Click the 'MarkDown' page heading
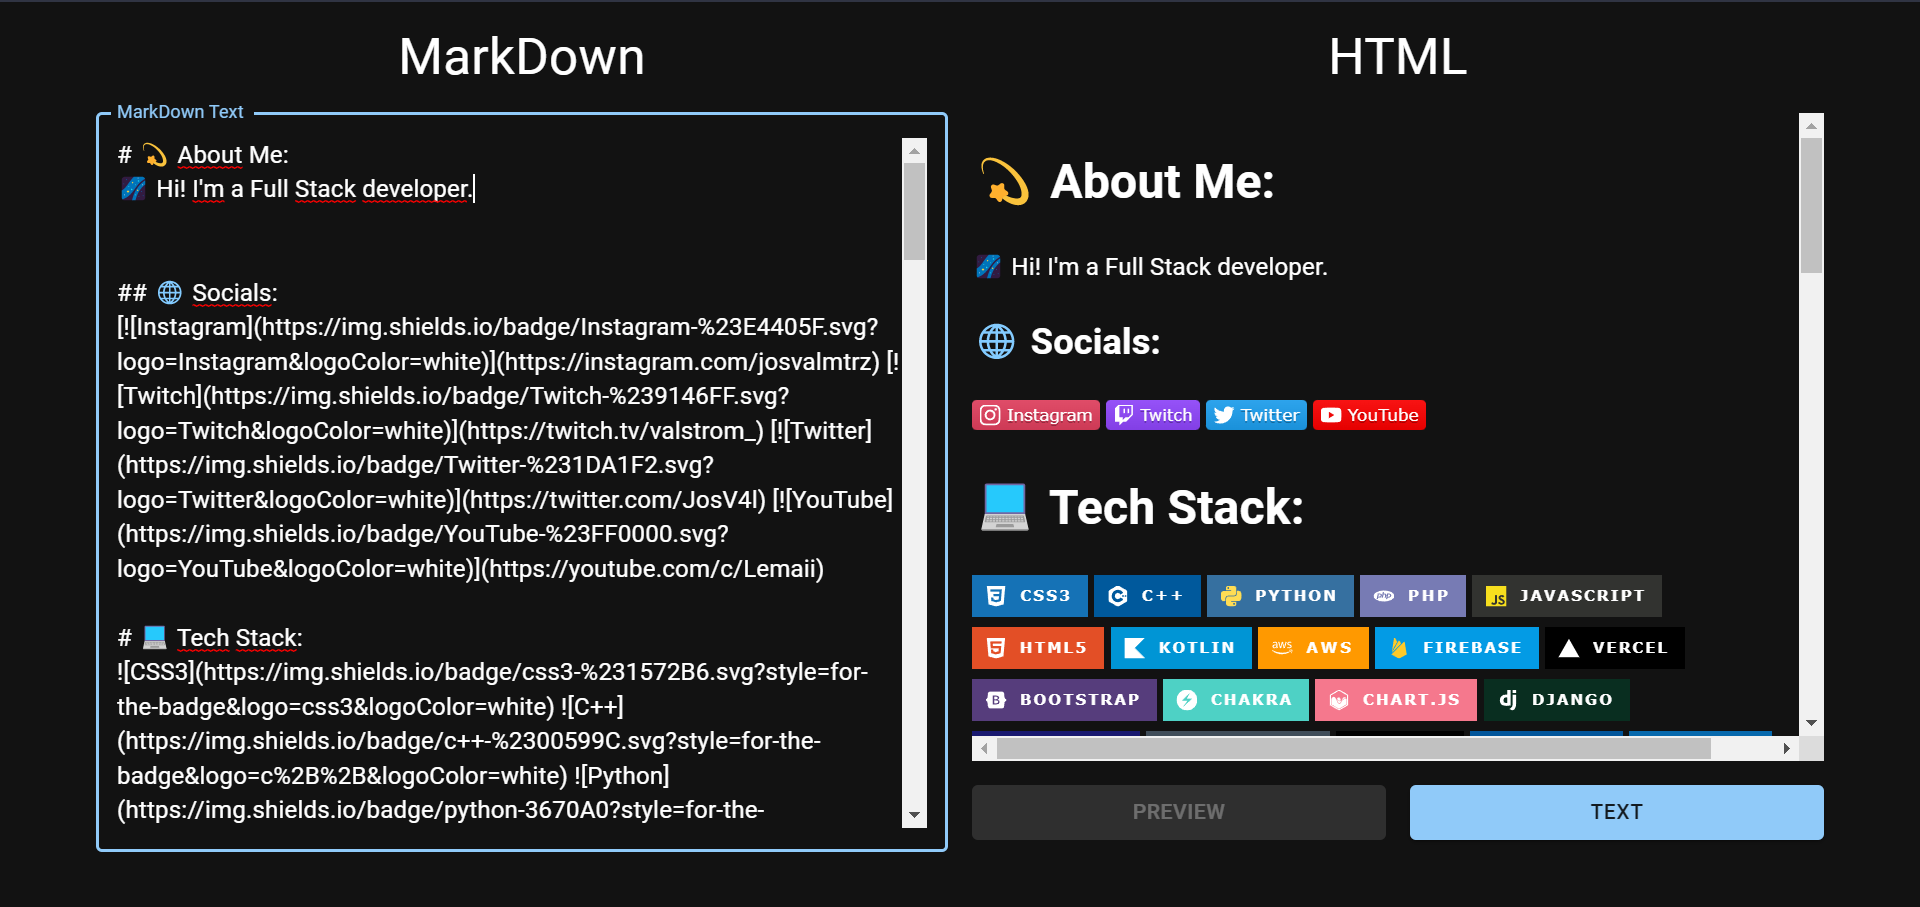 522,57
